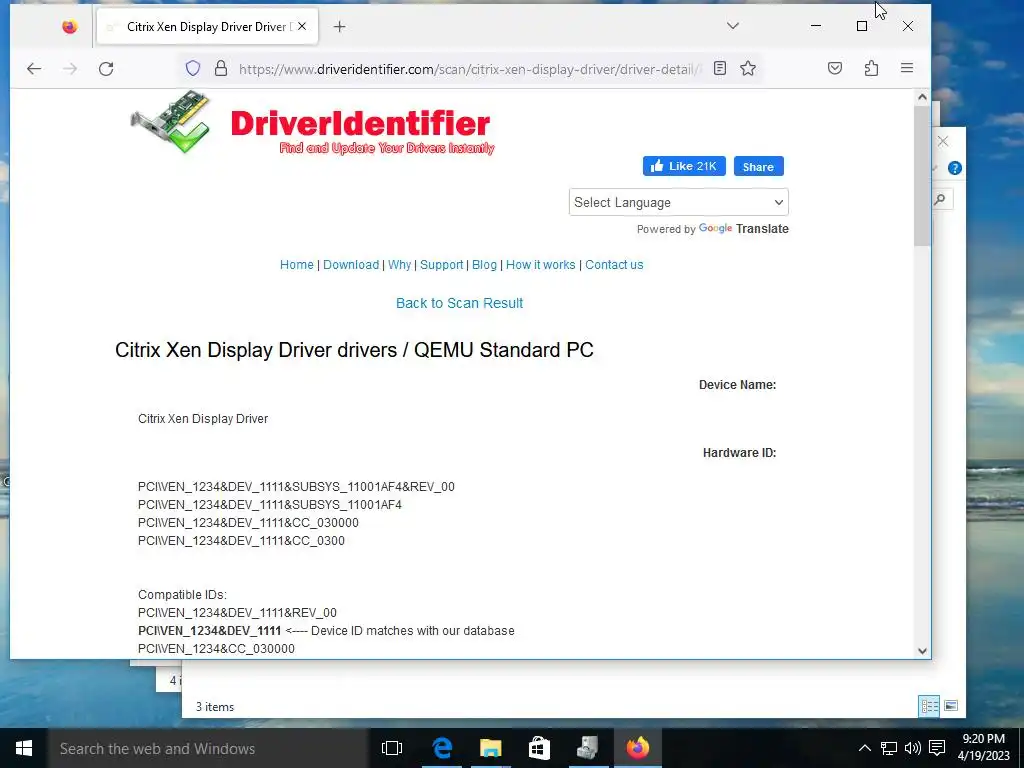1024x768 pixels.
Task: Launch Microsoft Edge from the taskbar
Action: (x=442, y=748)
